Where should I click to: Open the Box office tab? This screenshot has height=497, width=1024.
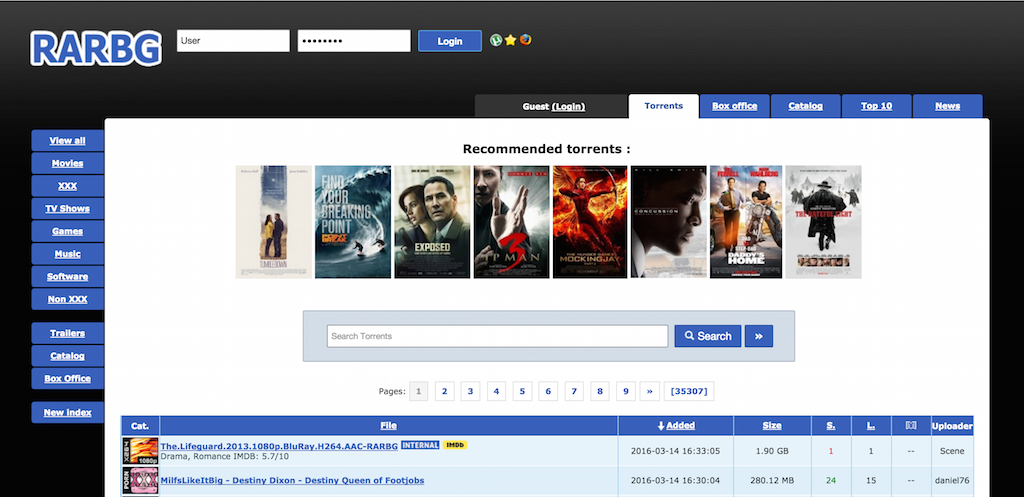point(735,106)
